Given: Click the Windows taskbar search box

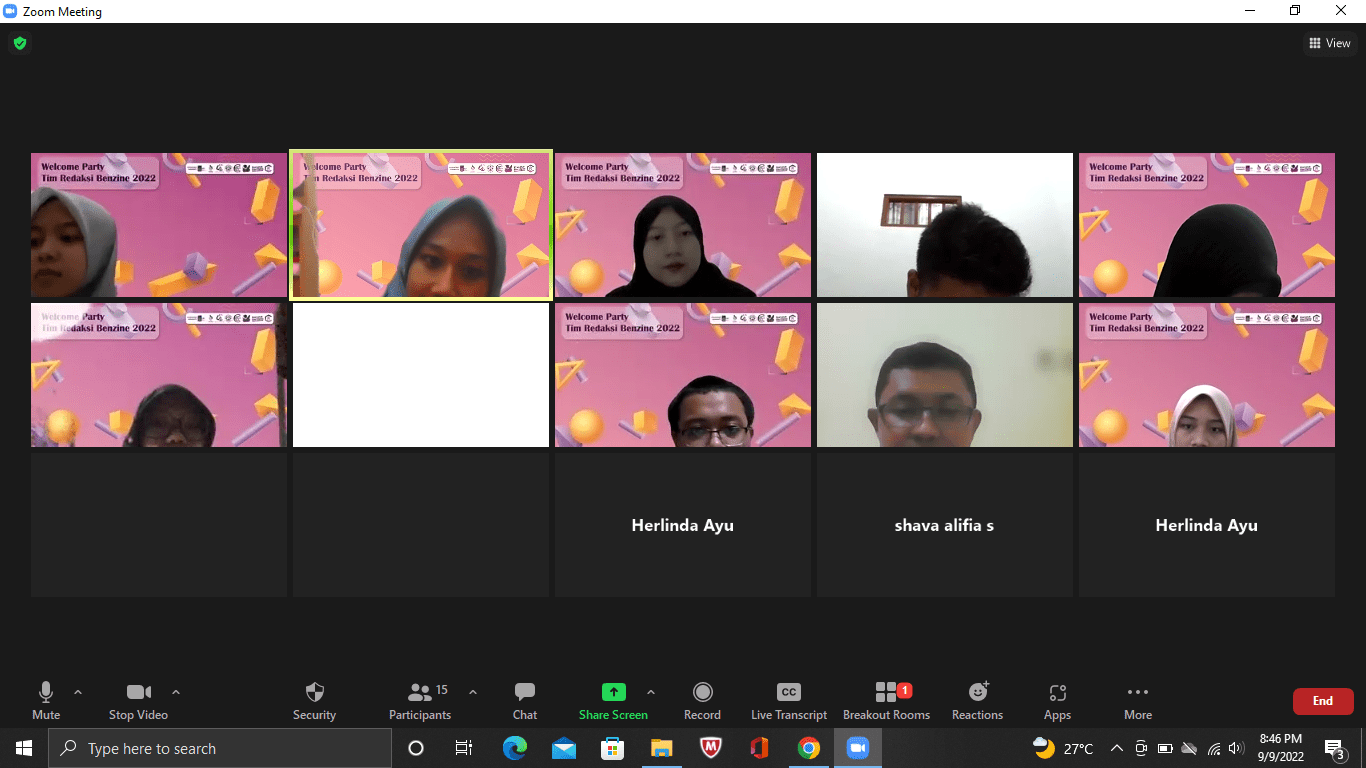Looking at the screenshot, I should click(220, 748).
